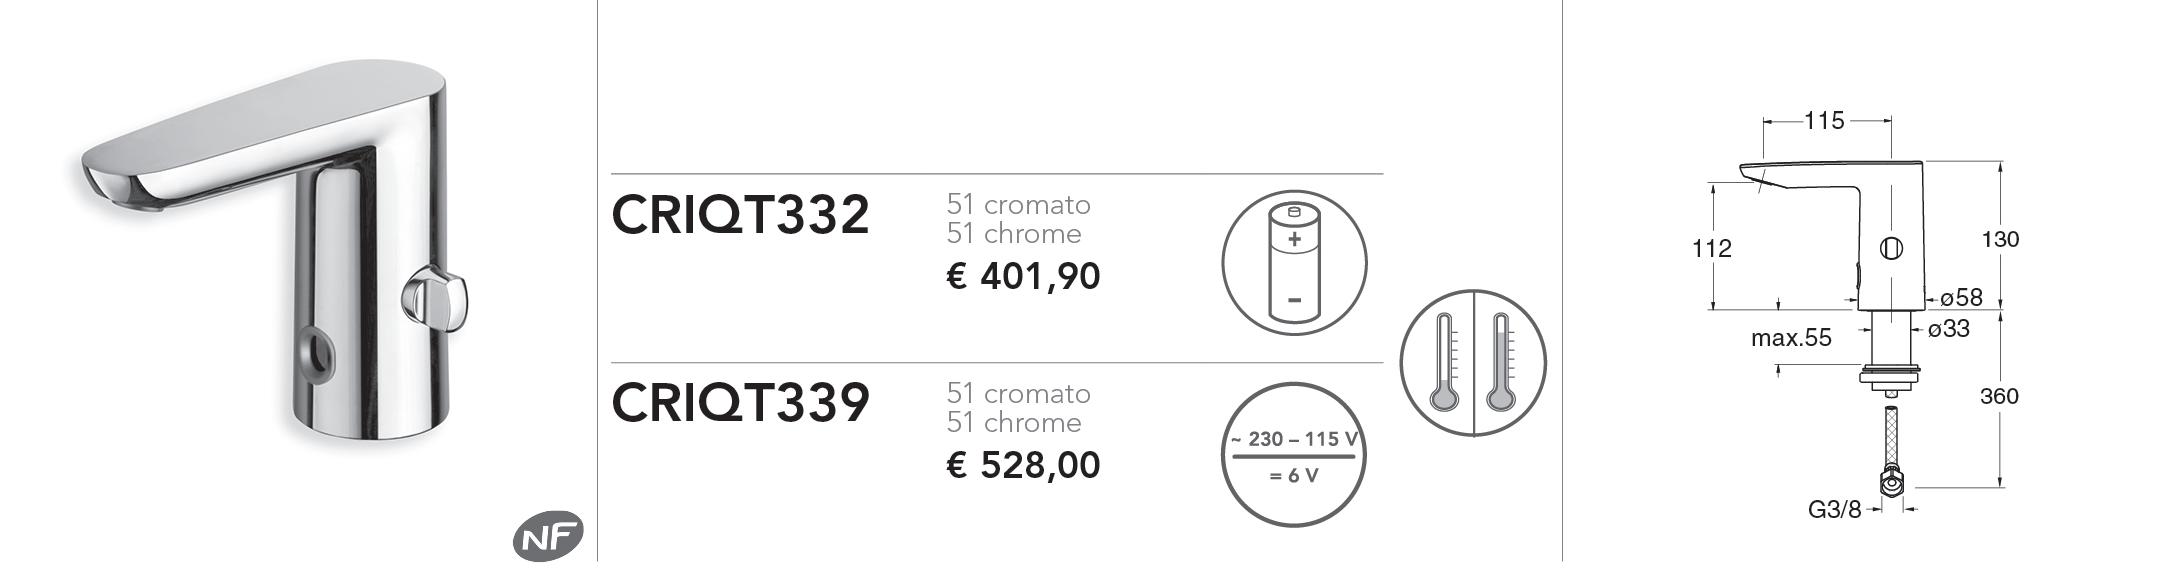Screen dimensions: 2179x583
Task: Click the battery power icon
Action: 1294,263
